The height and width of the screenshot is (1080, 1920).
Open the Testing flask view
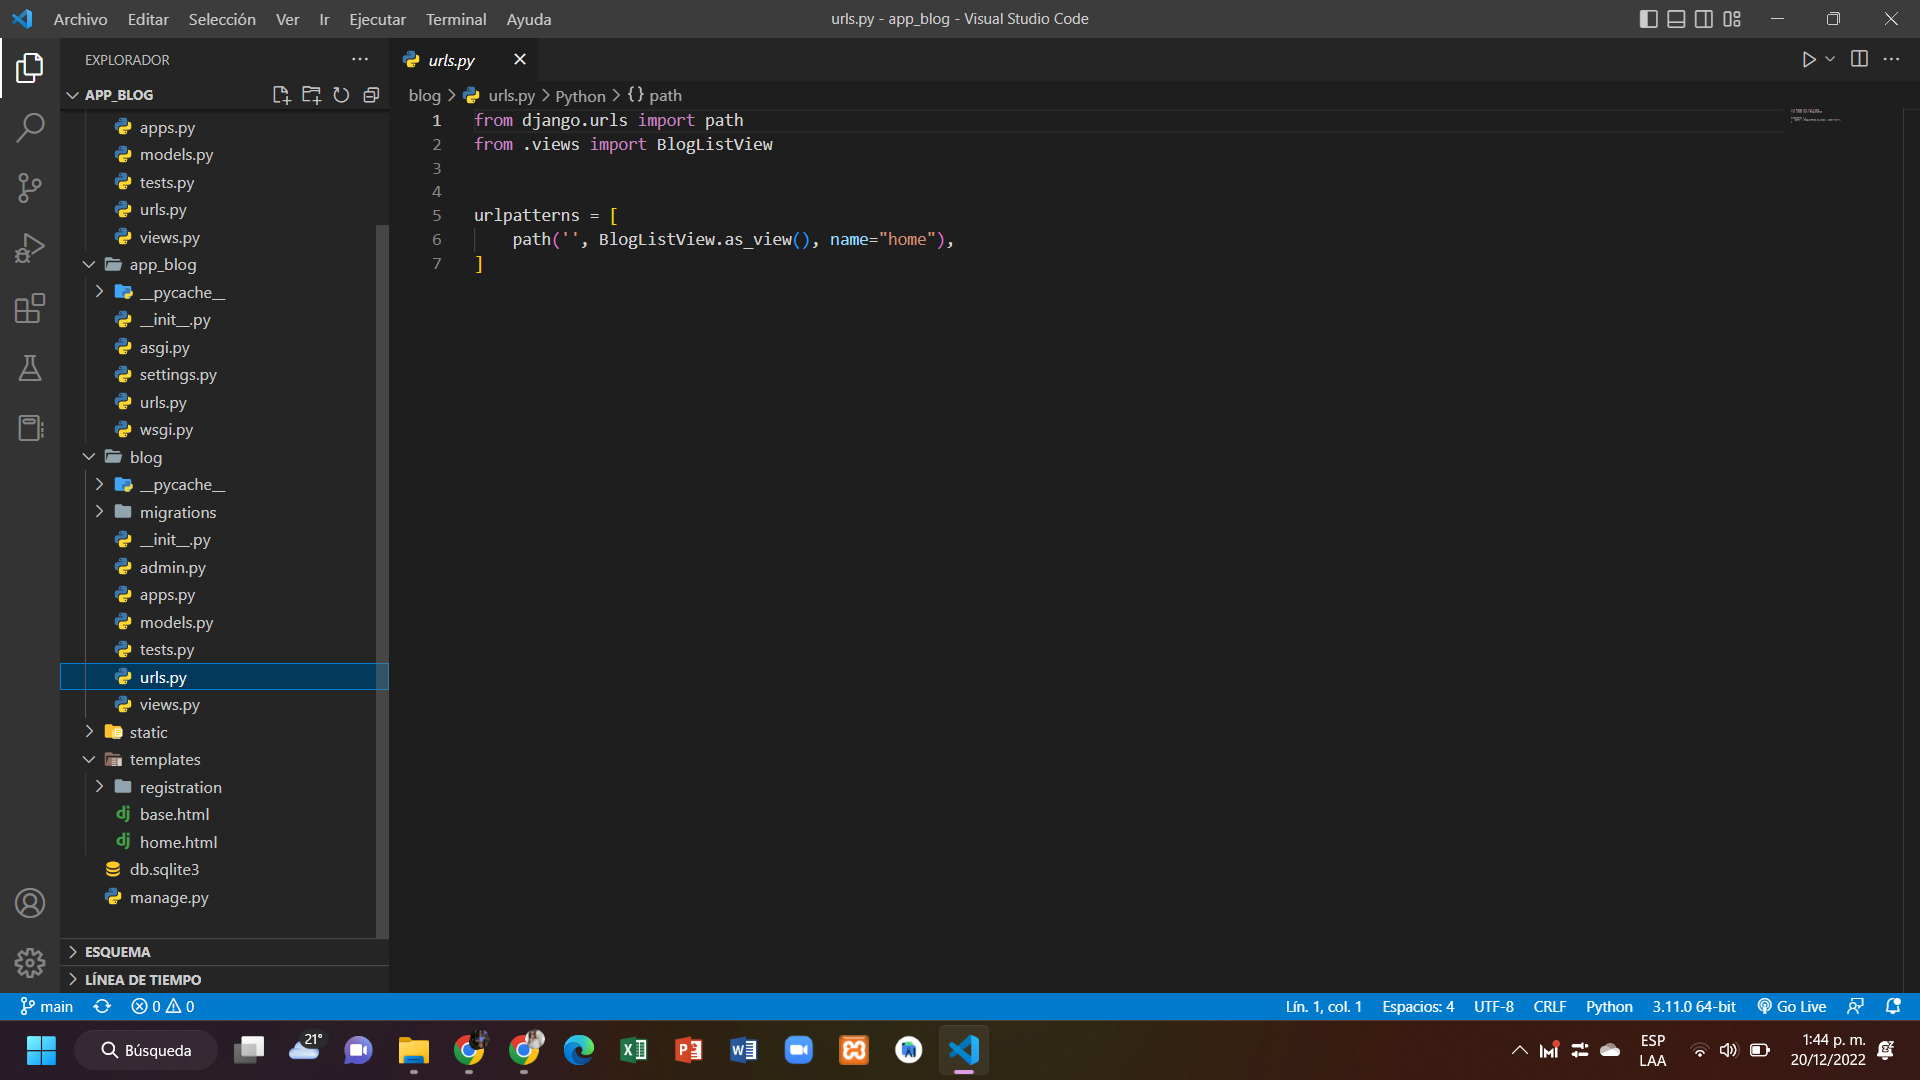pos(30,368)
